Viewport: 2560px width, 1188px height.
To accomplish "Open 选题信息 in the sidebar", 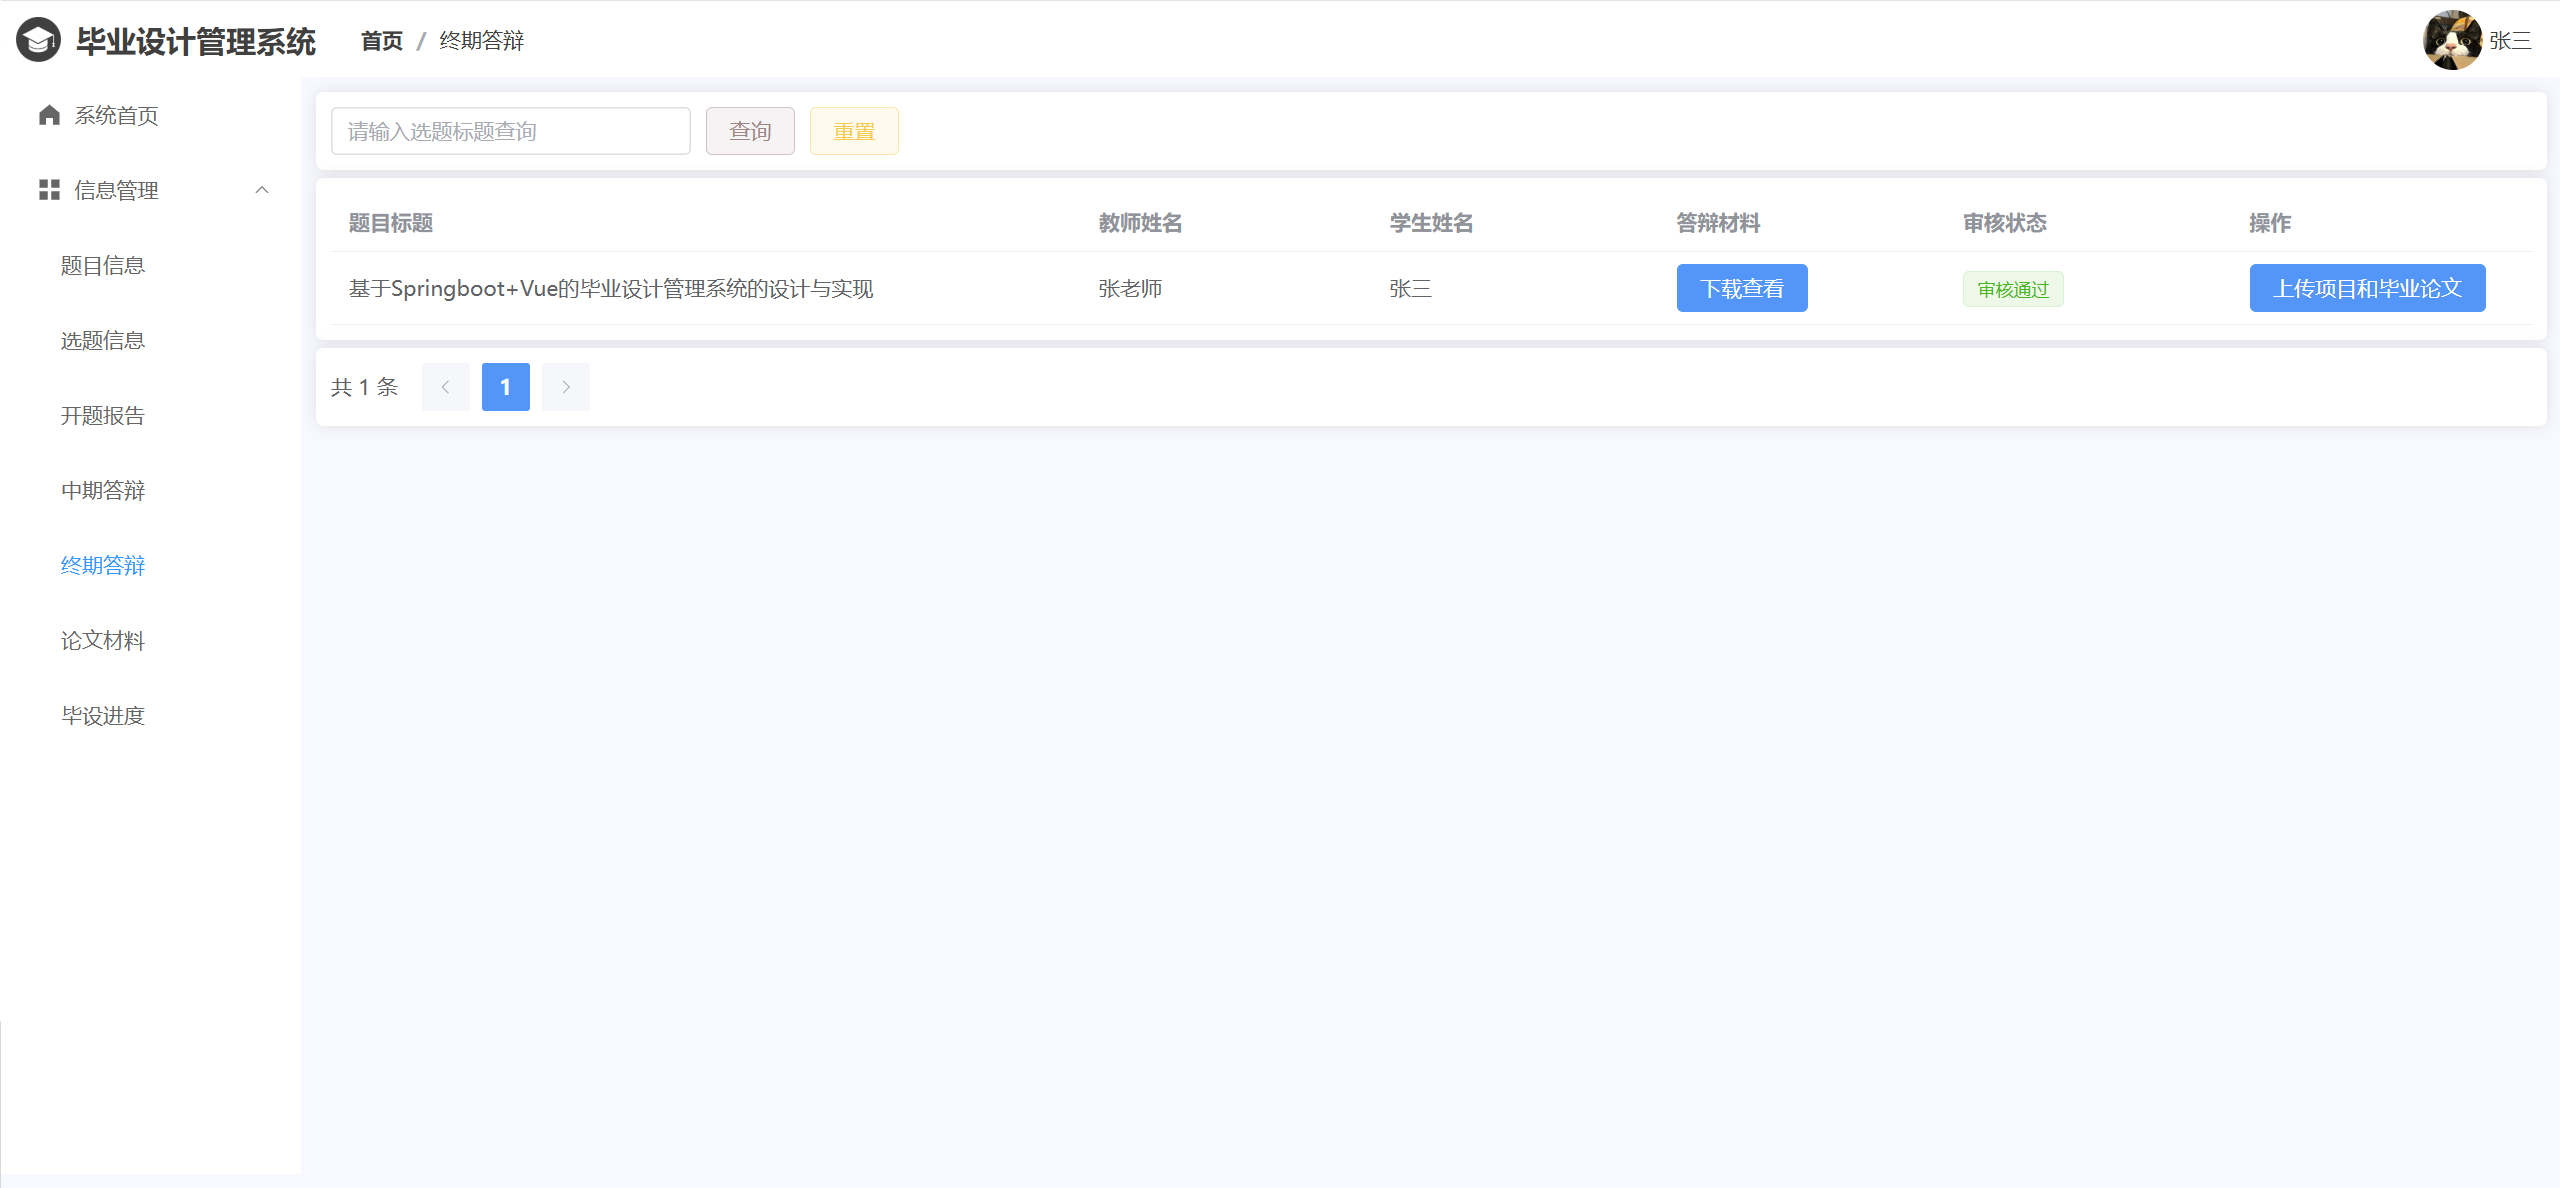I will (103, 340).
